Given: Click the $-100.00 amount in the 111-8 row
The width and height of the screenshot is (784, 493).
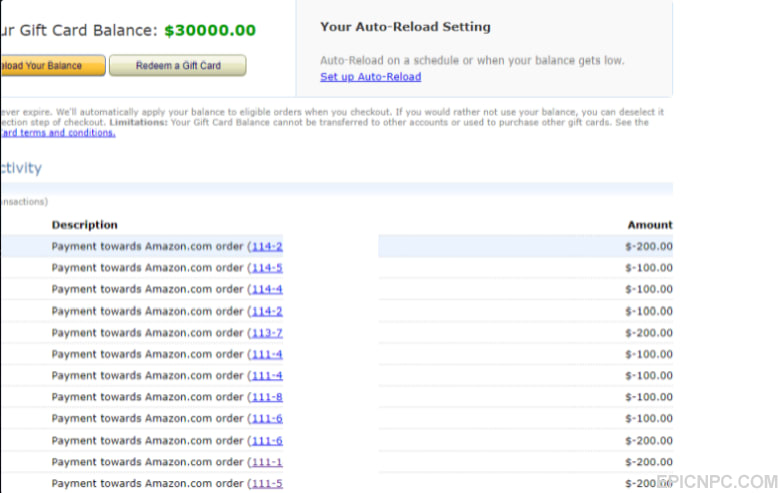Looking at the screenshot, I should 649,397.
